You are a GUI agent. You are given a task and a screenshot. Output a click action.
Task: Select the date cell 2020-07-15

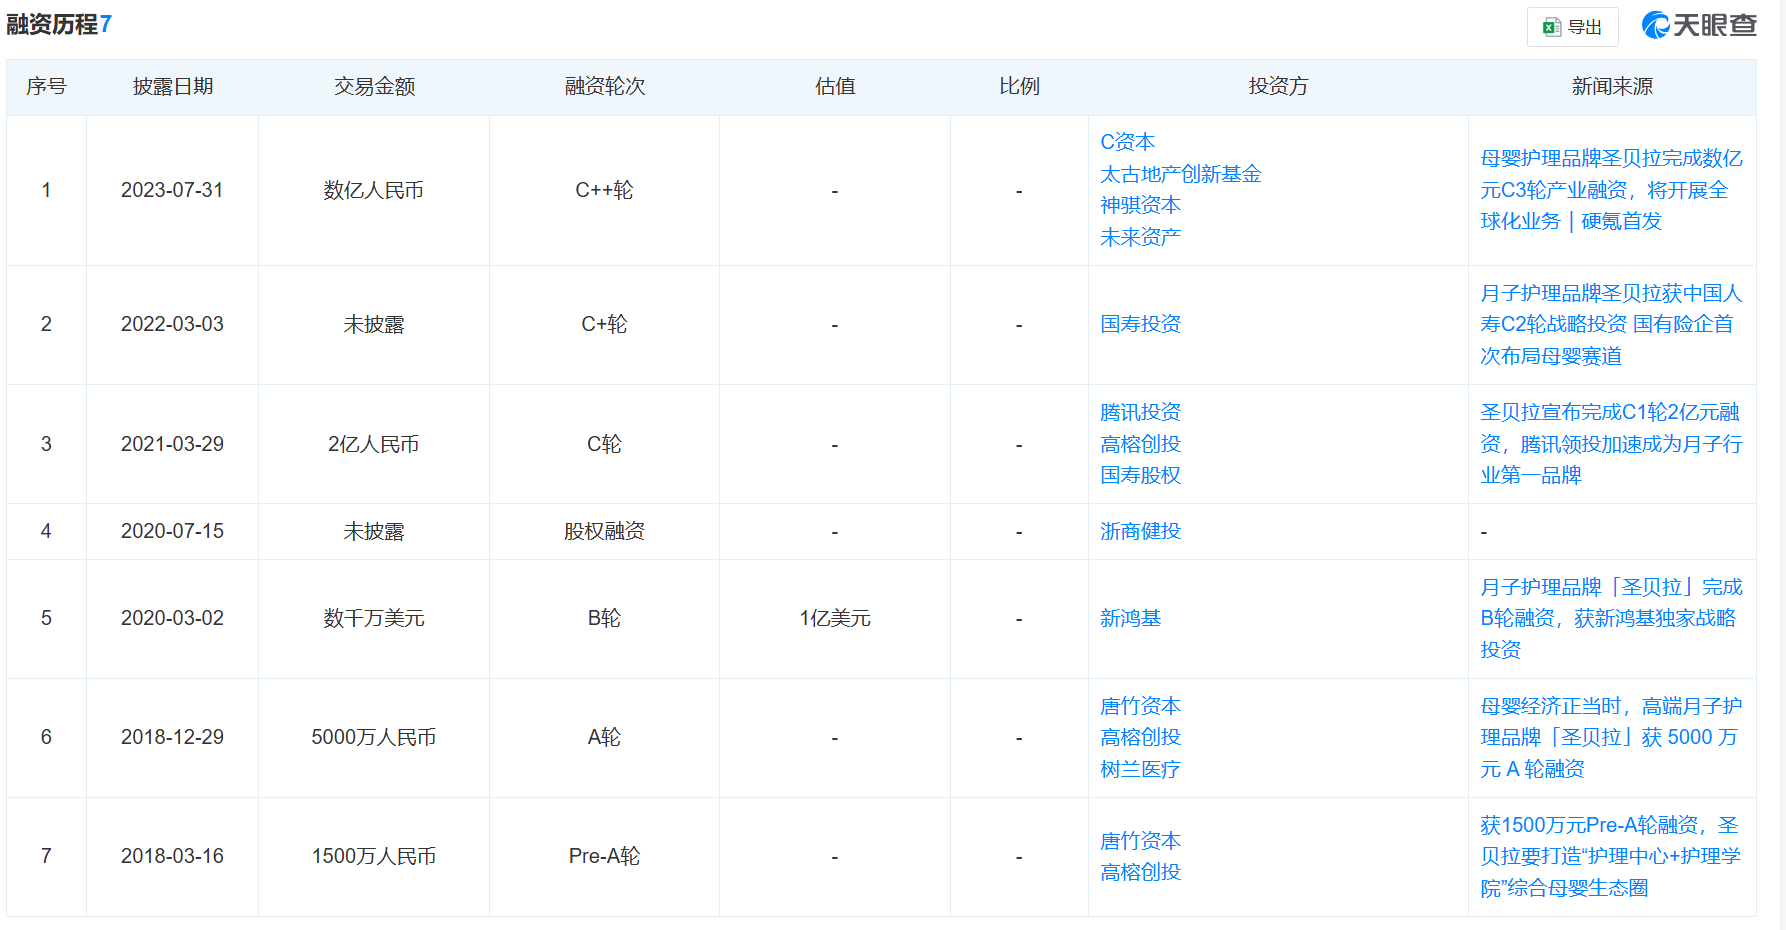[x=172, y=531]
